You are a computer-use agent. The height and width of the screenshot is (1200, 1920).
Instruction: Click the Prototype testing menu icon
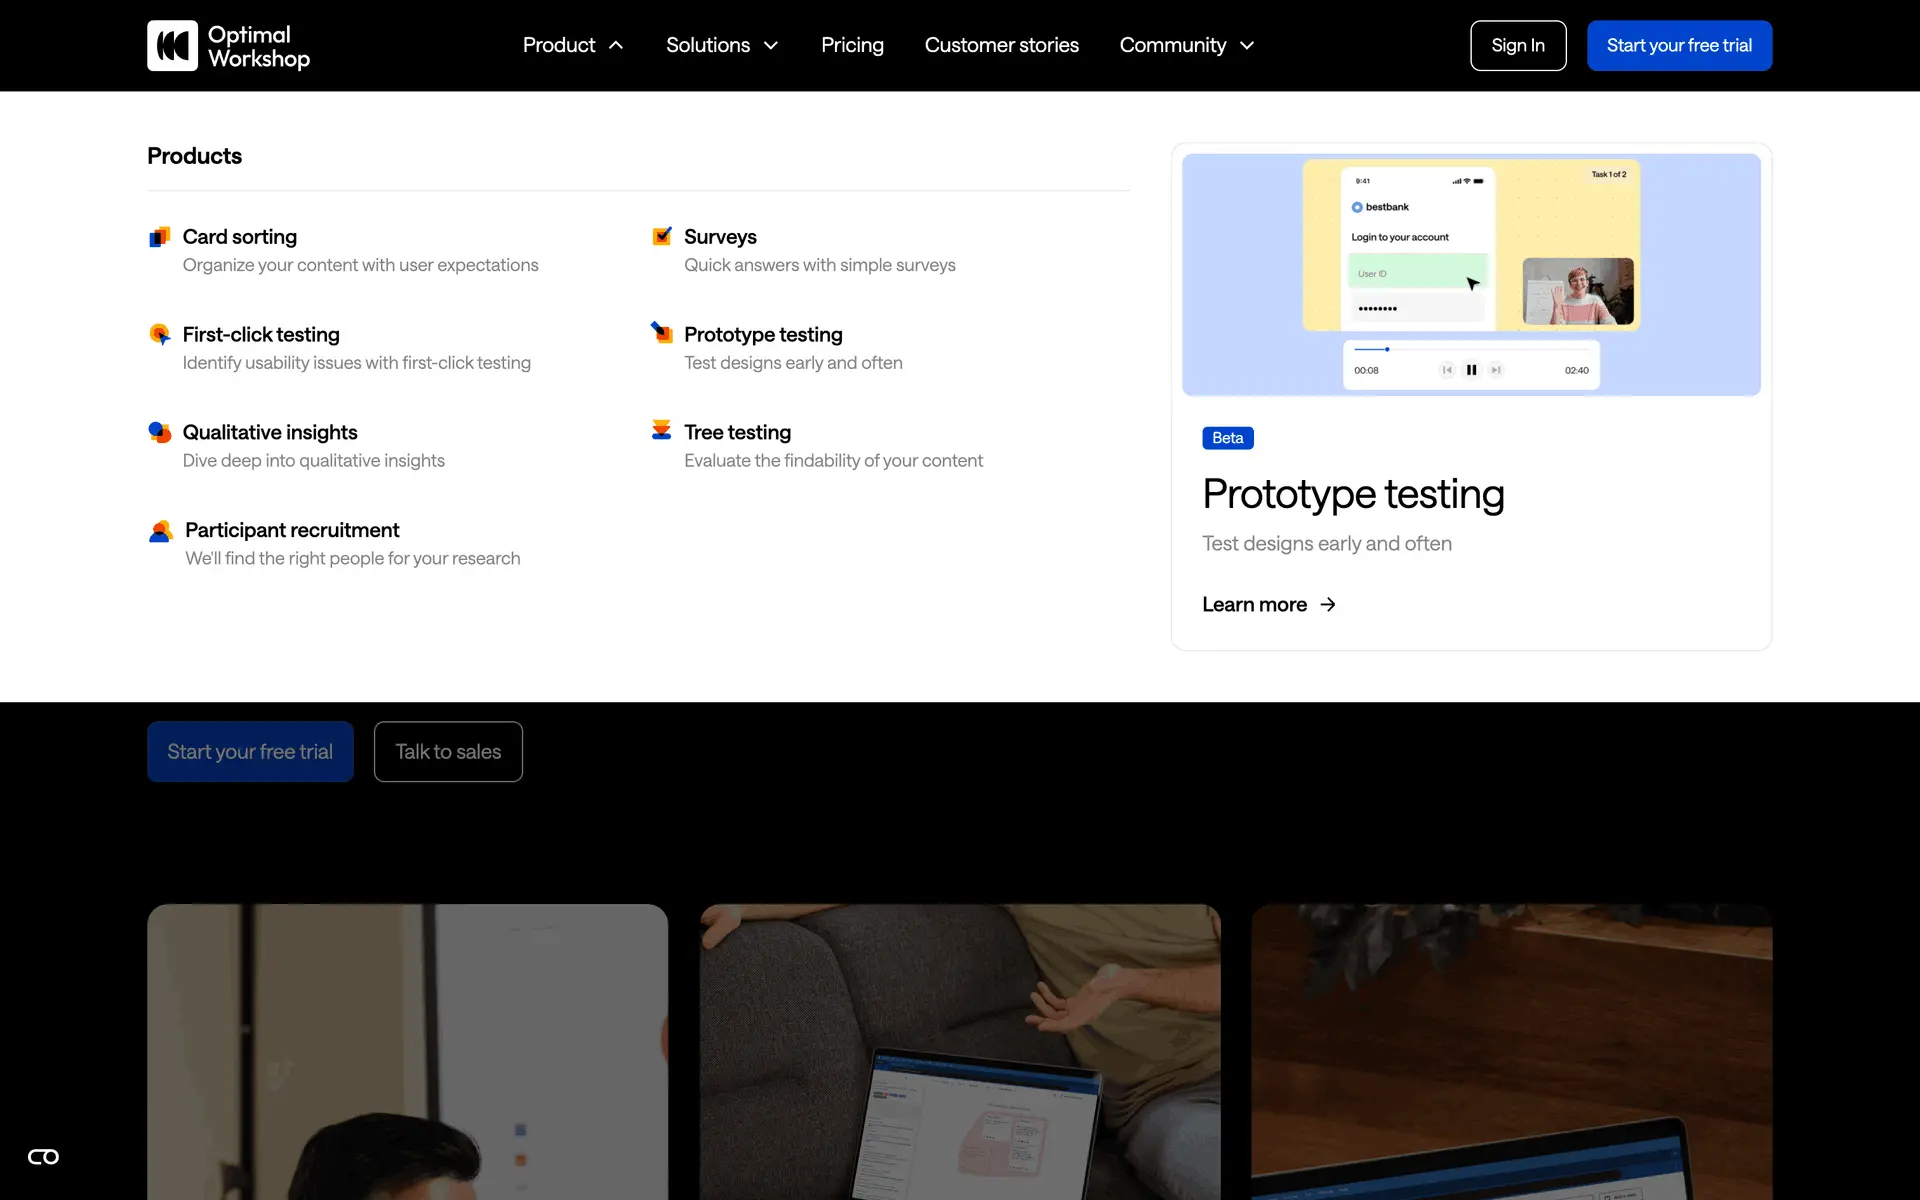(661, 332)
